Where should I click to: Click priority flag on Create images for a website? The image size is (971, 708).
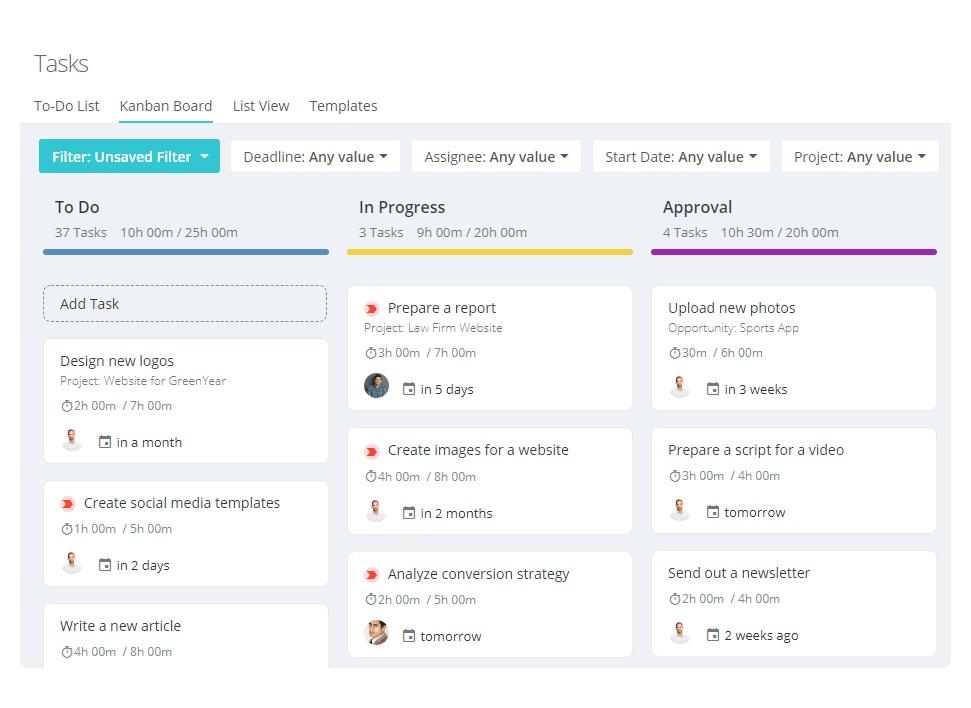tap(372, 451)
